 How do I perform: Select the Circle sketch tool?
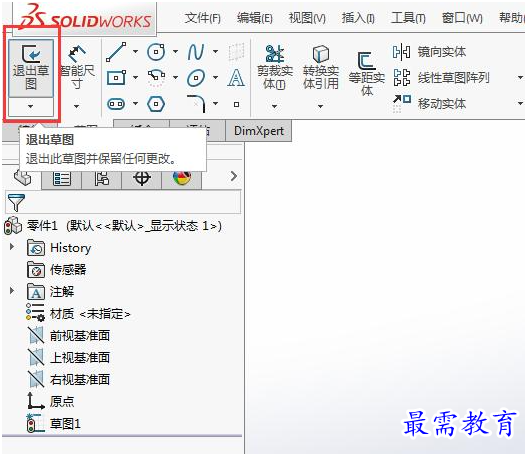156,52
